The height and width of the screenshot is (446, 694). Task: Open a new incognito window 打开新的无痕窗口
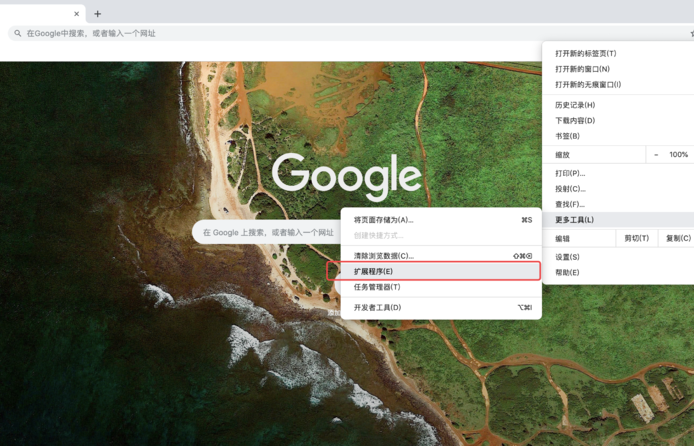pos(588,85)
